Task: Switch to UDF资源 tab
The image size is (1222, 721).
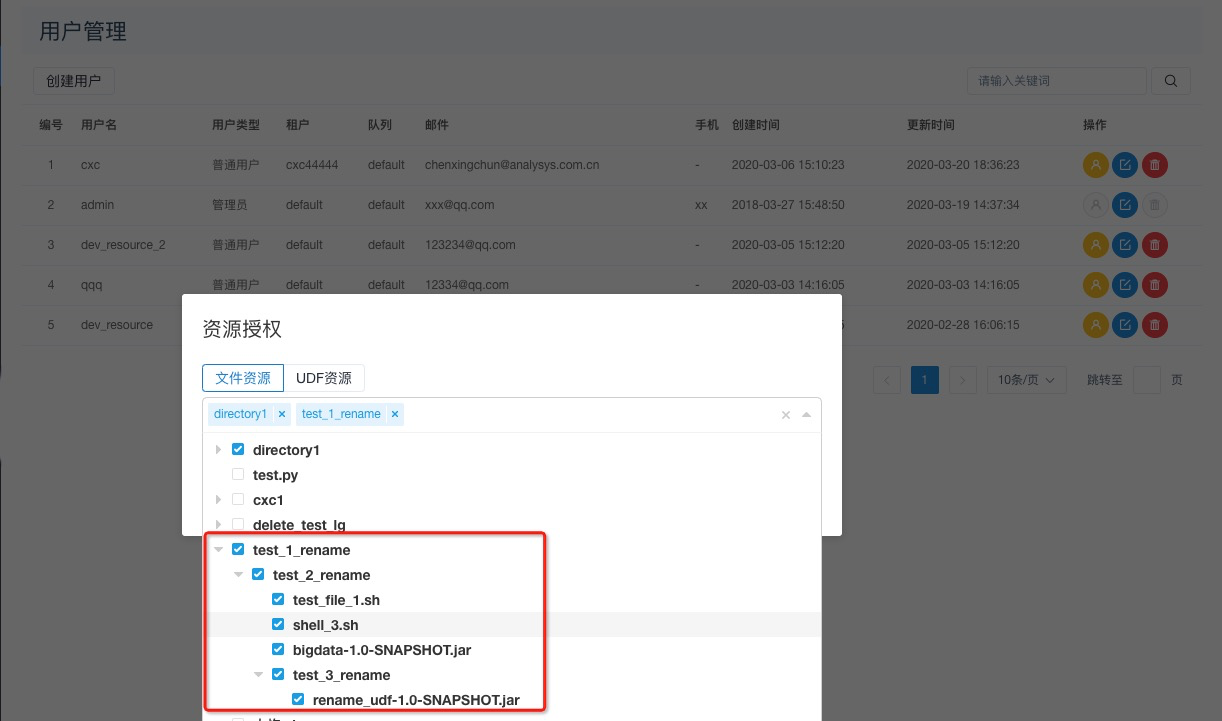Action: tap(324, 378)
